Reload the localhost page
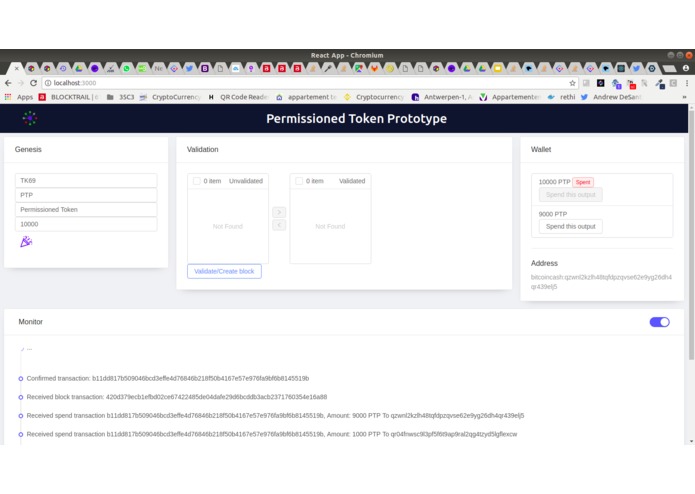The width and height of the screenshot is (695, 494). click(x=33, y=83)
